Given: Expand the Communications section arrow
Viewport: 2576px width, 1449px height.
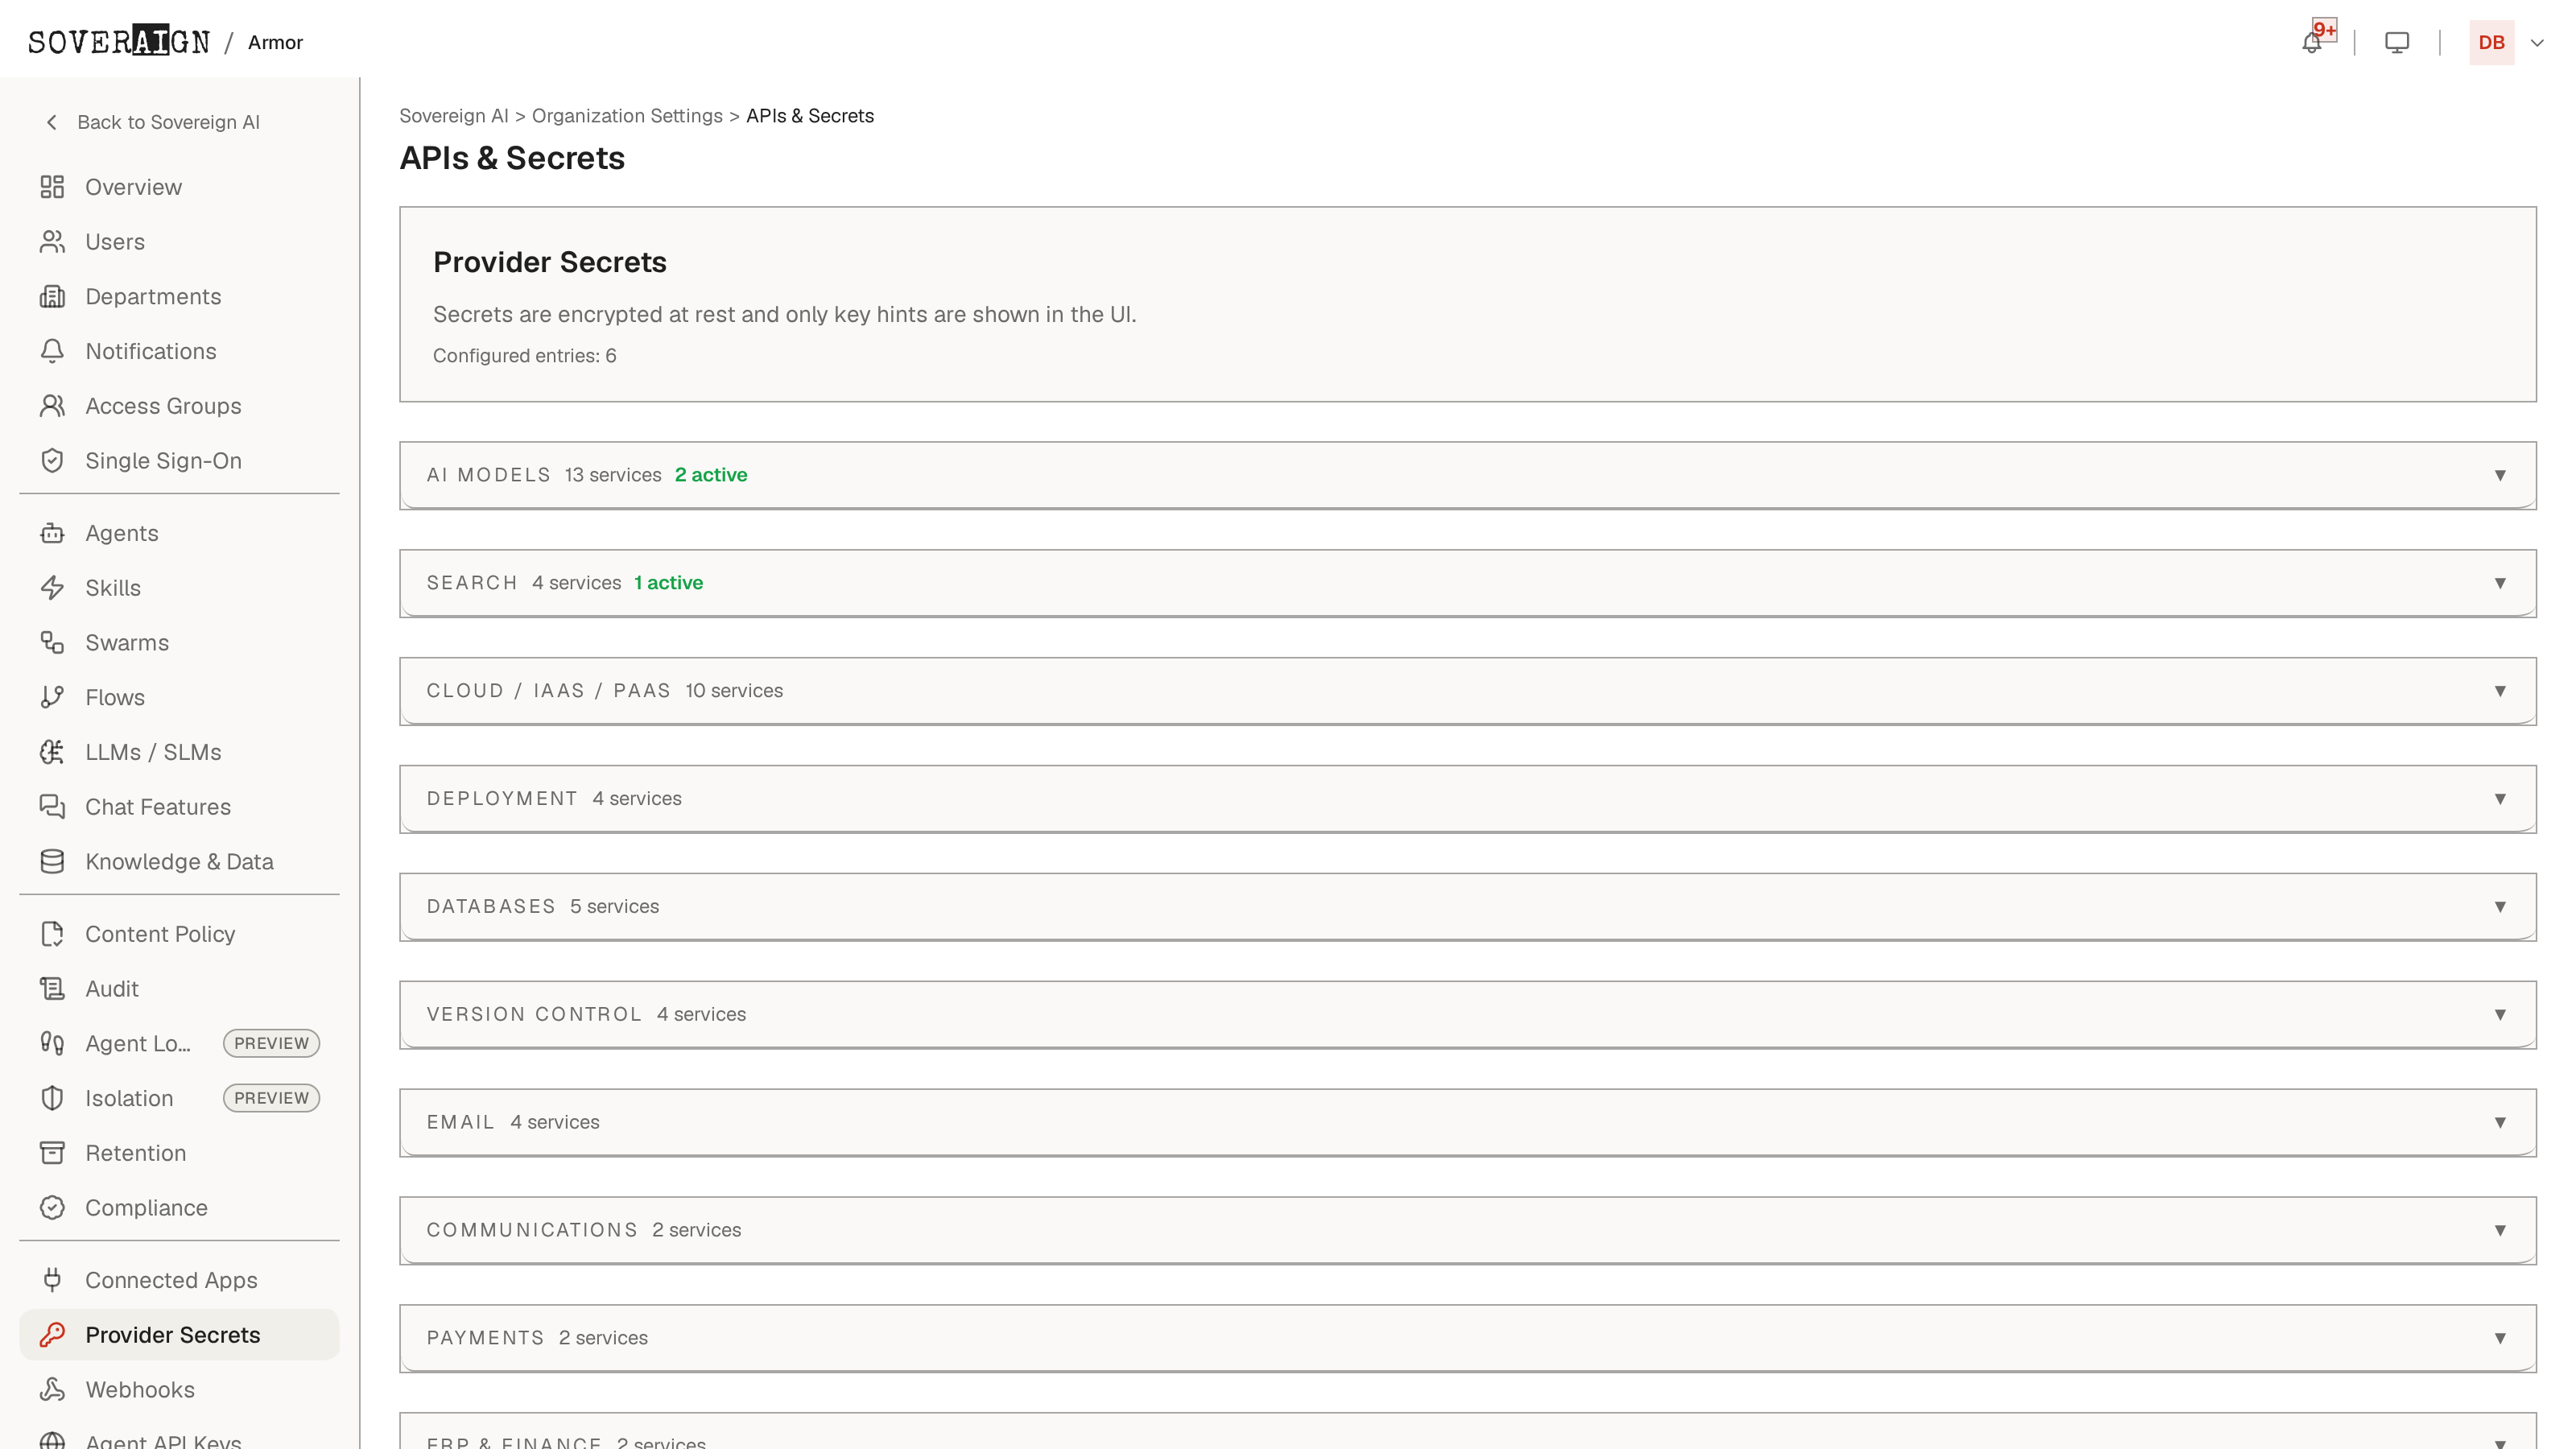Looking at the screenshot, I should (2500, 1230).
